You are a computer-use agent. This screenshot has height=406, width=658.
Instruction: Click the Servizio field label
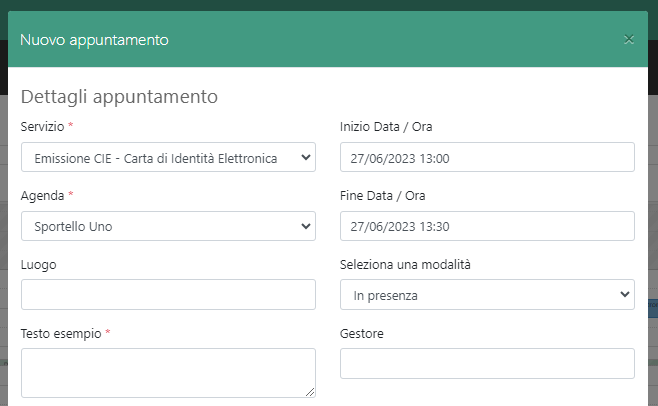(42, 127)
